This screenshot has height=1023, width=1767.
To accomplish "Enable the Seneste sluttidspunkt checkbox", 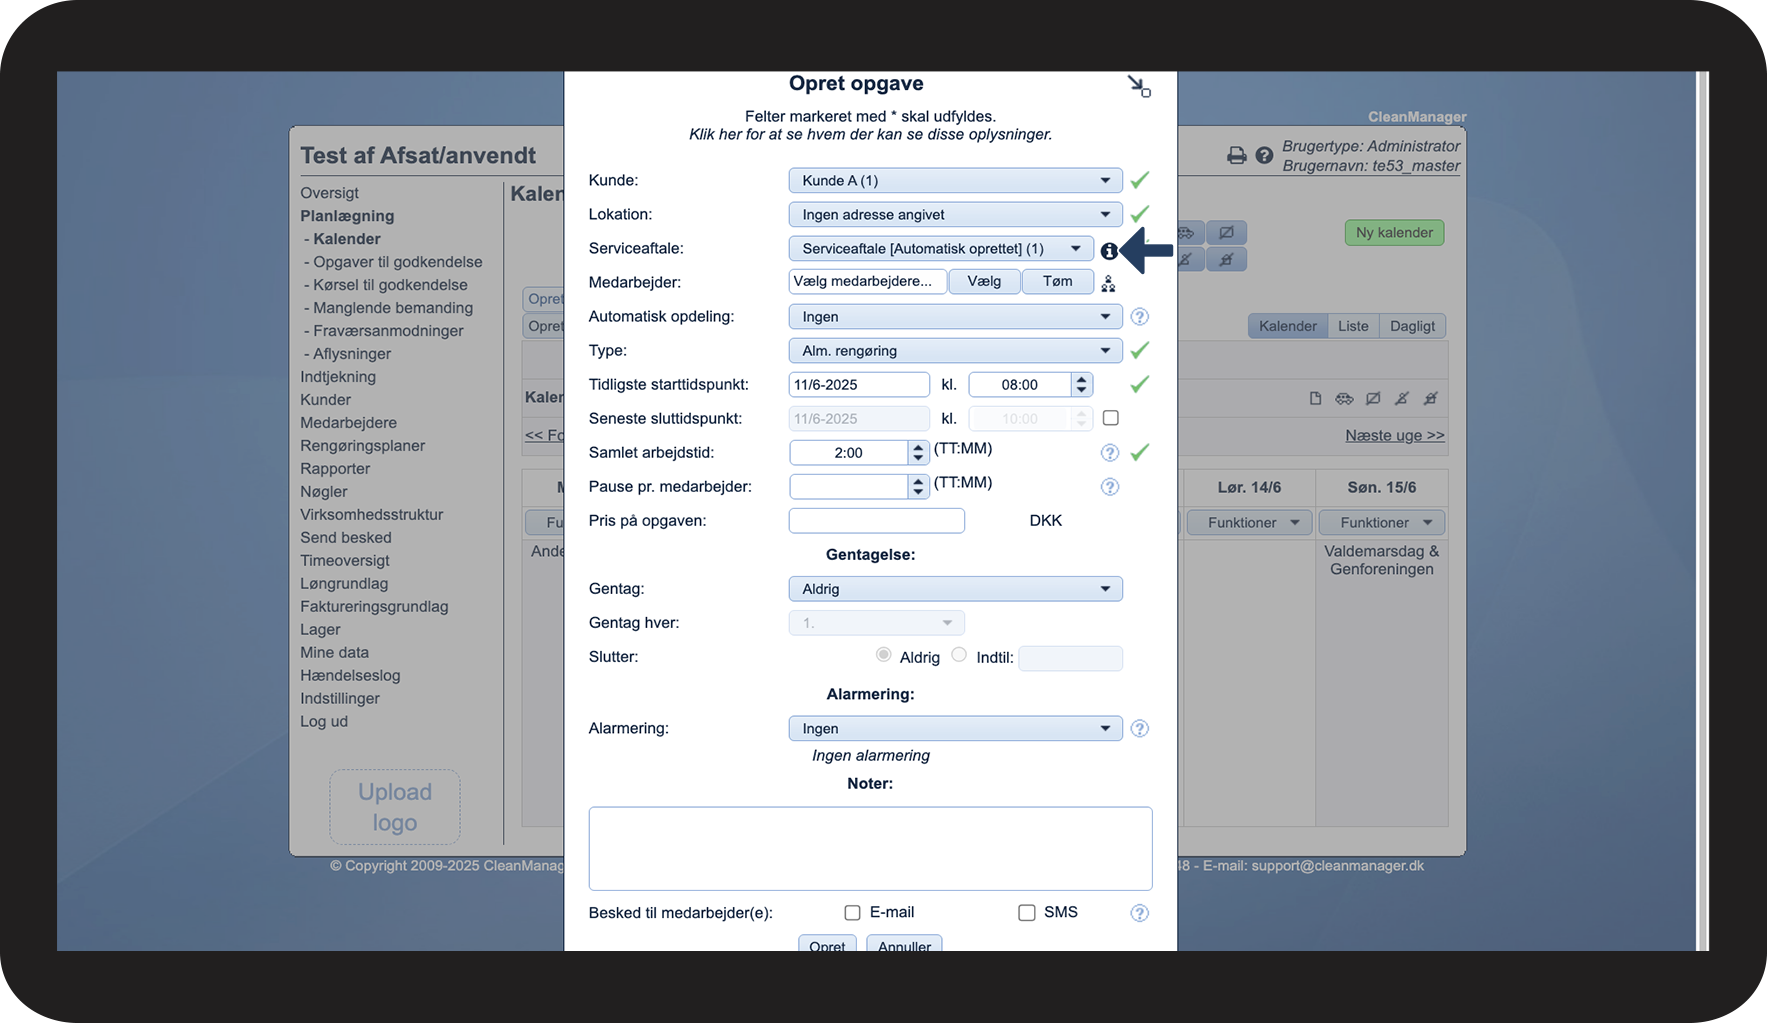I will coord(1110,418).
